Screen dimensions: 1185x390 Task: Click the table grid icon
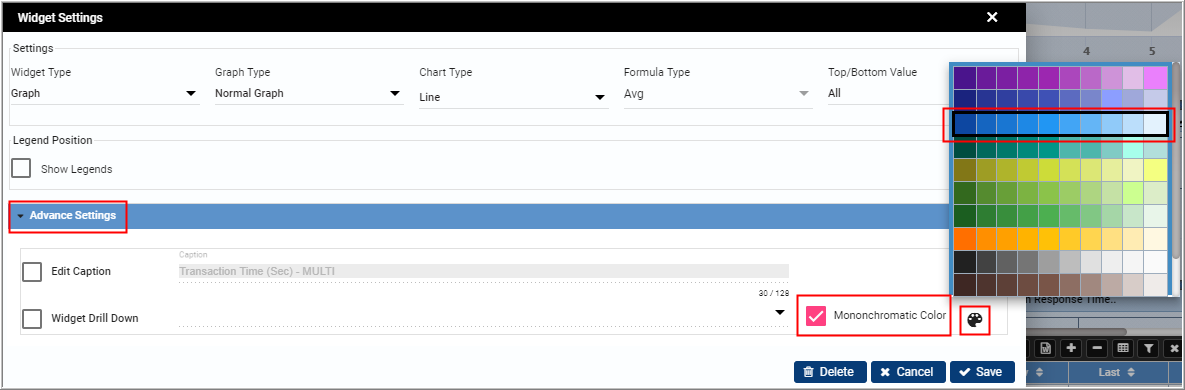pyautogui.click(x=1123, y=348)
